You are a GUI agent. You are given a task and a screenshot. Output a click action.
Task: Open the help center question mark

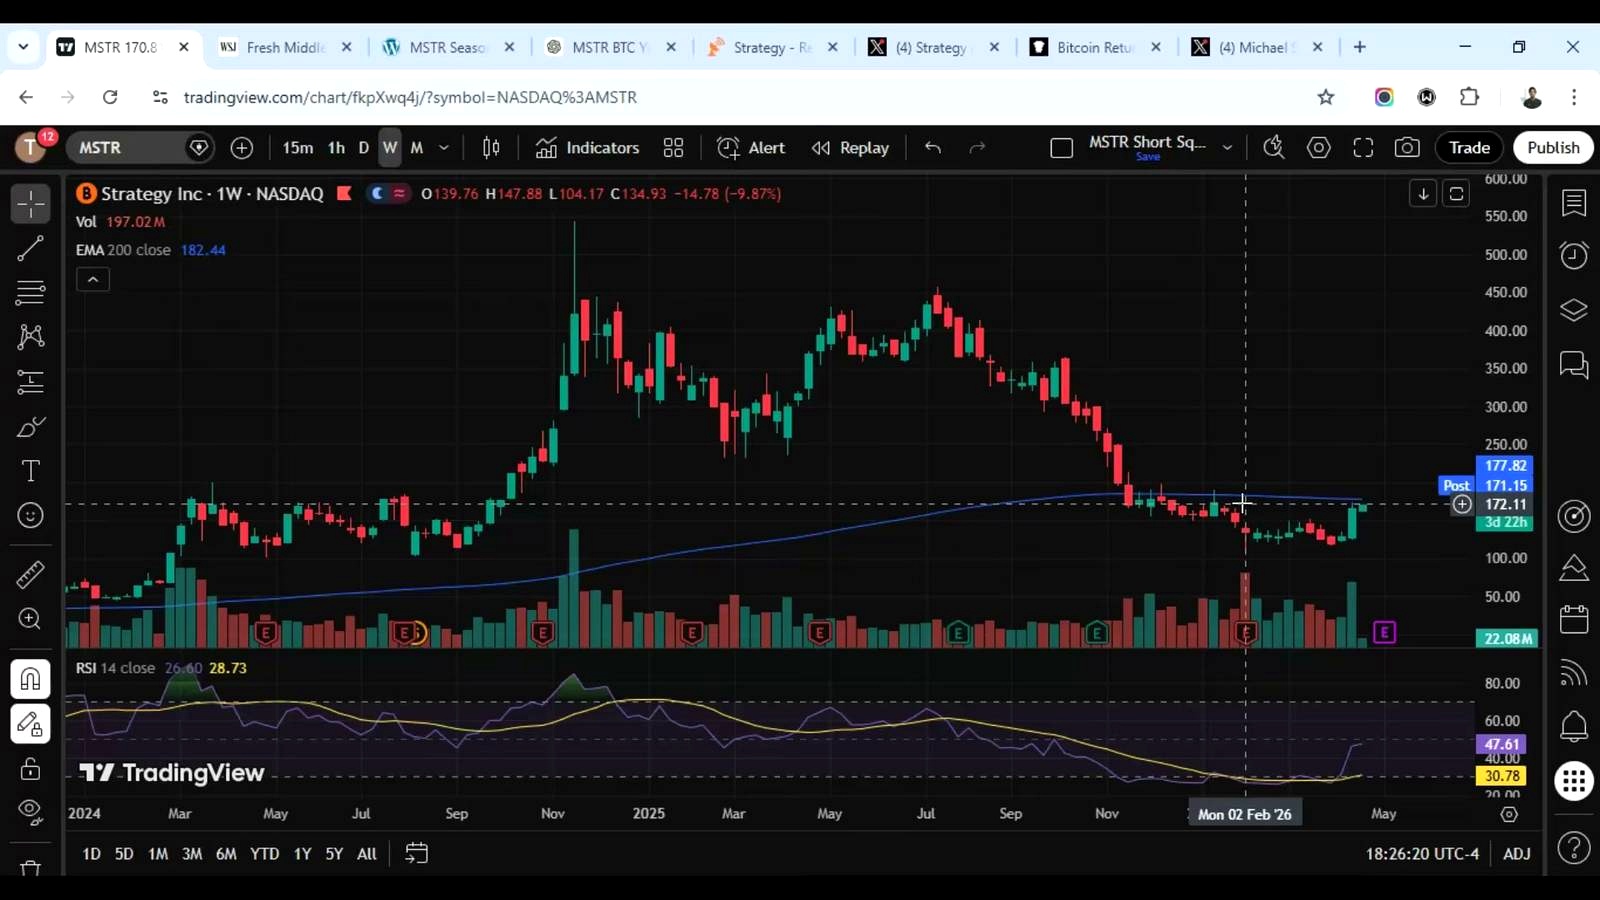pyautogui.click(x=1574, y=848)
